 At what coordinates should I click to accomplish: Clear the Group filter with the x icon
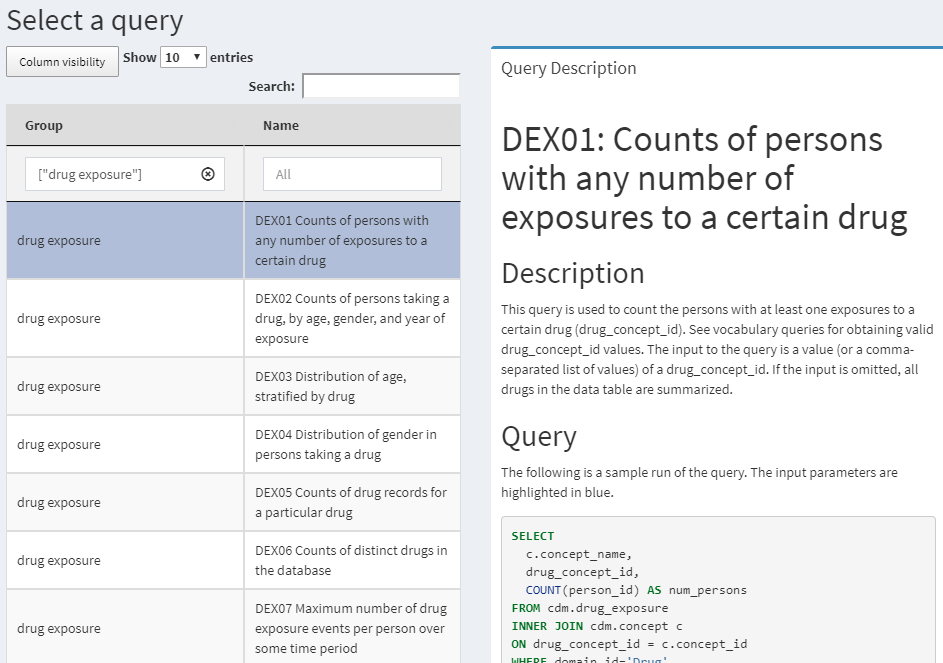point(207,174)
